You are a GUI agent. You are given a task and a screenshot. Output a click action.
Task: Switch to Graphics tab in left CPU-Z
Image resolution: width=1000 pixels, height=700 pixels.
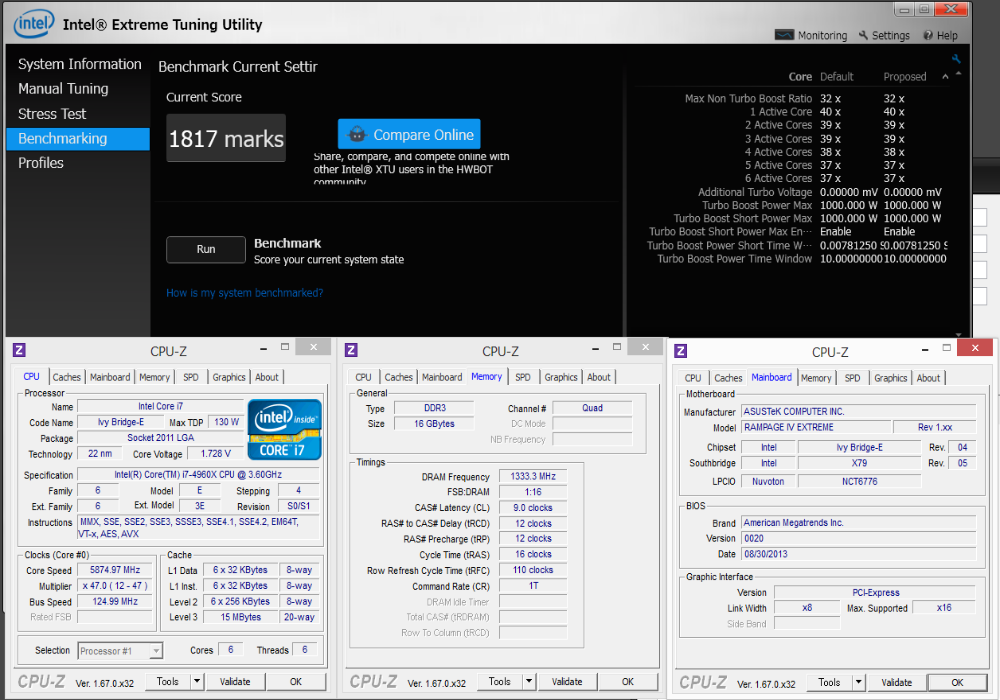pyautogui.click(x=229, y=377)
